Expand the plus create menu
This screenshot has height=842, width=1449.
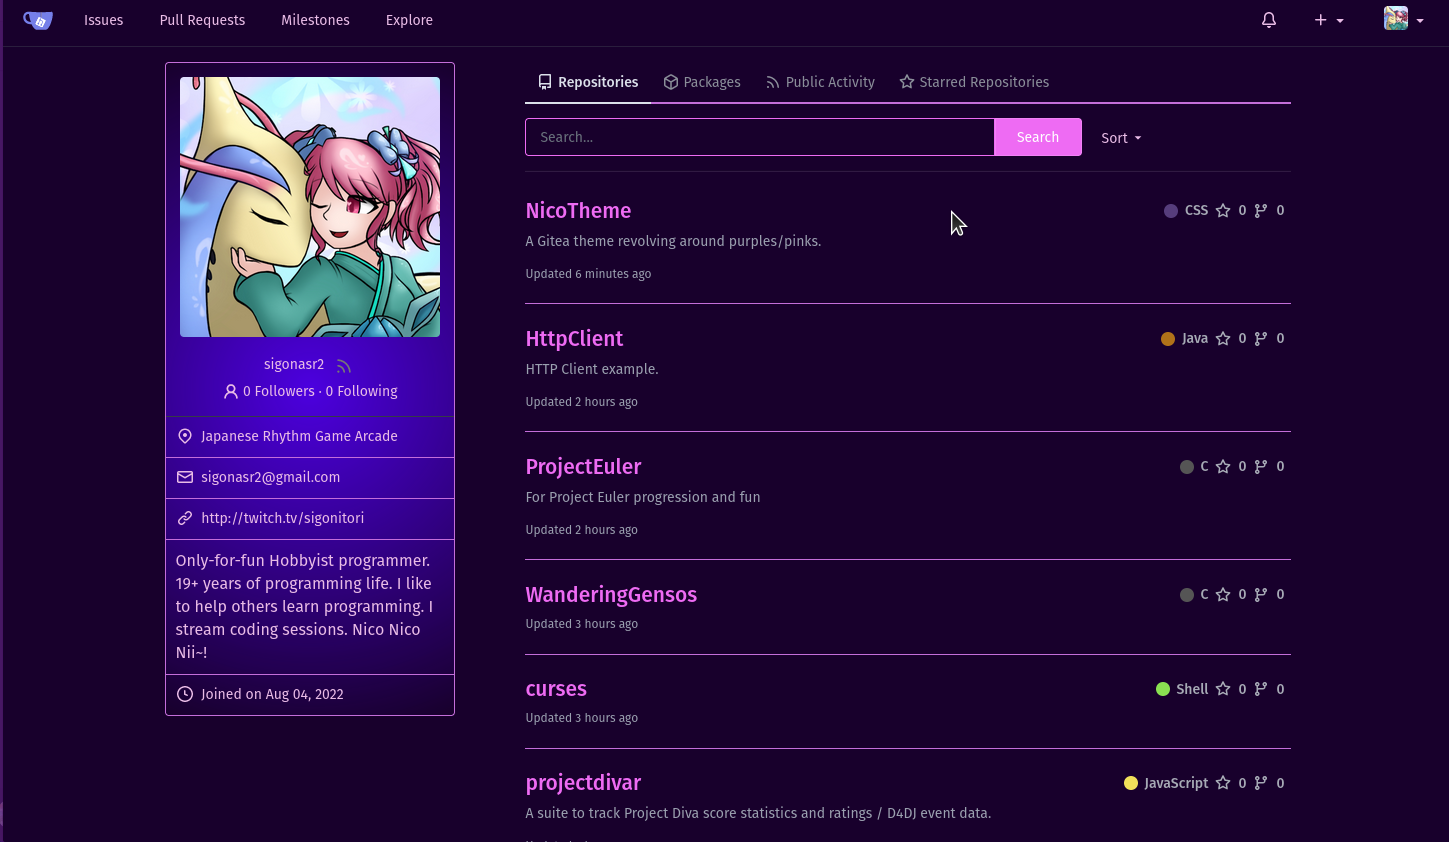point(1329,20)
